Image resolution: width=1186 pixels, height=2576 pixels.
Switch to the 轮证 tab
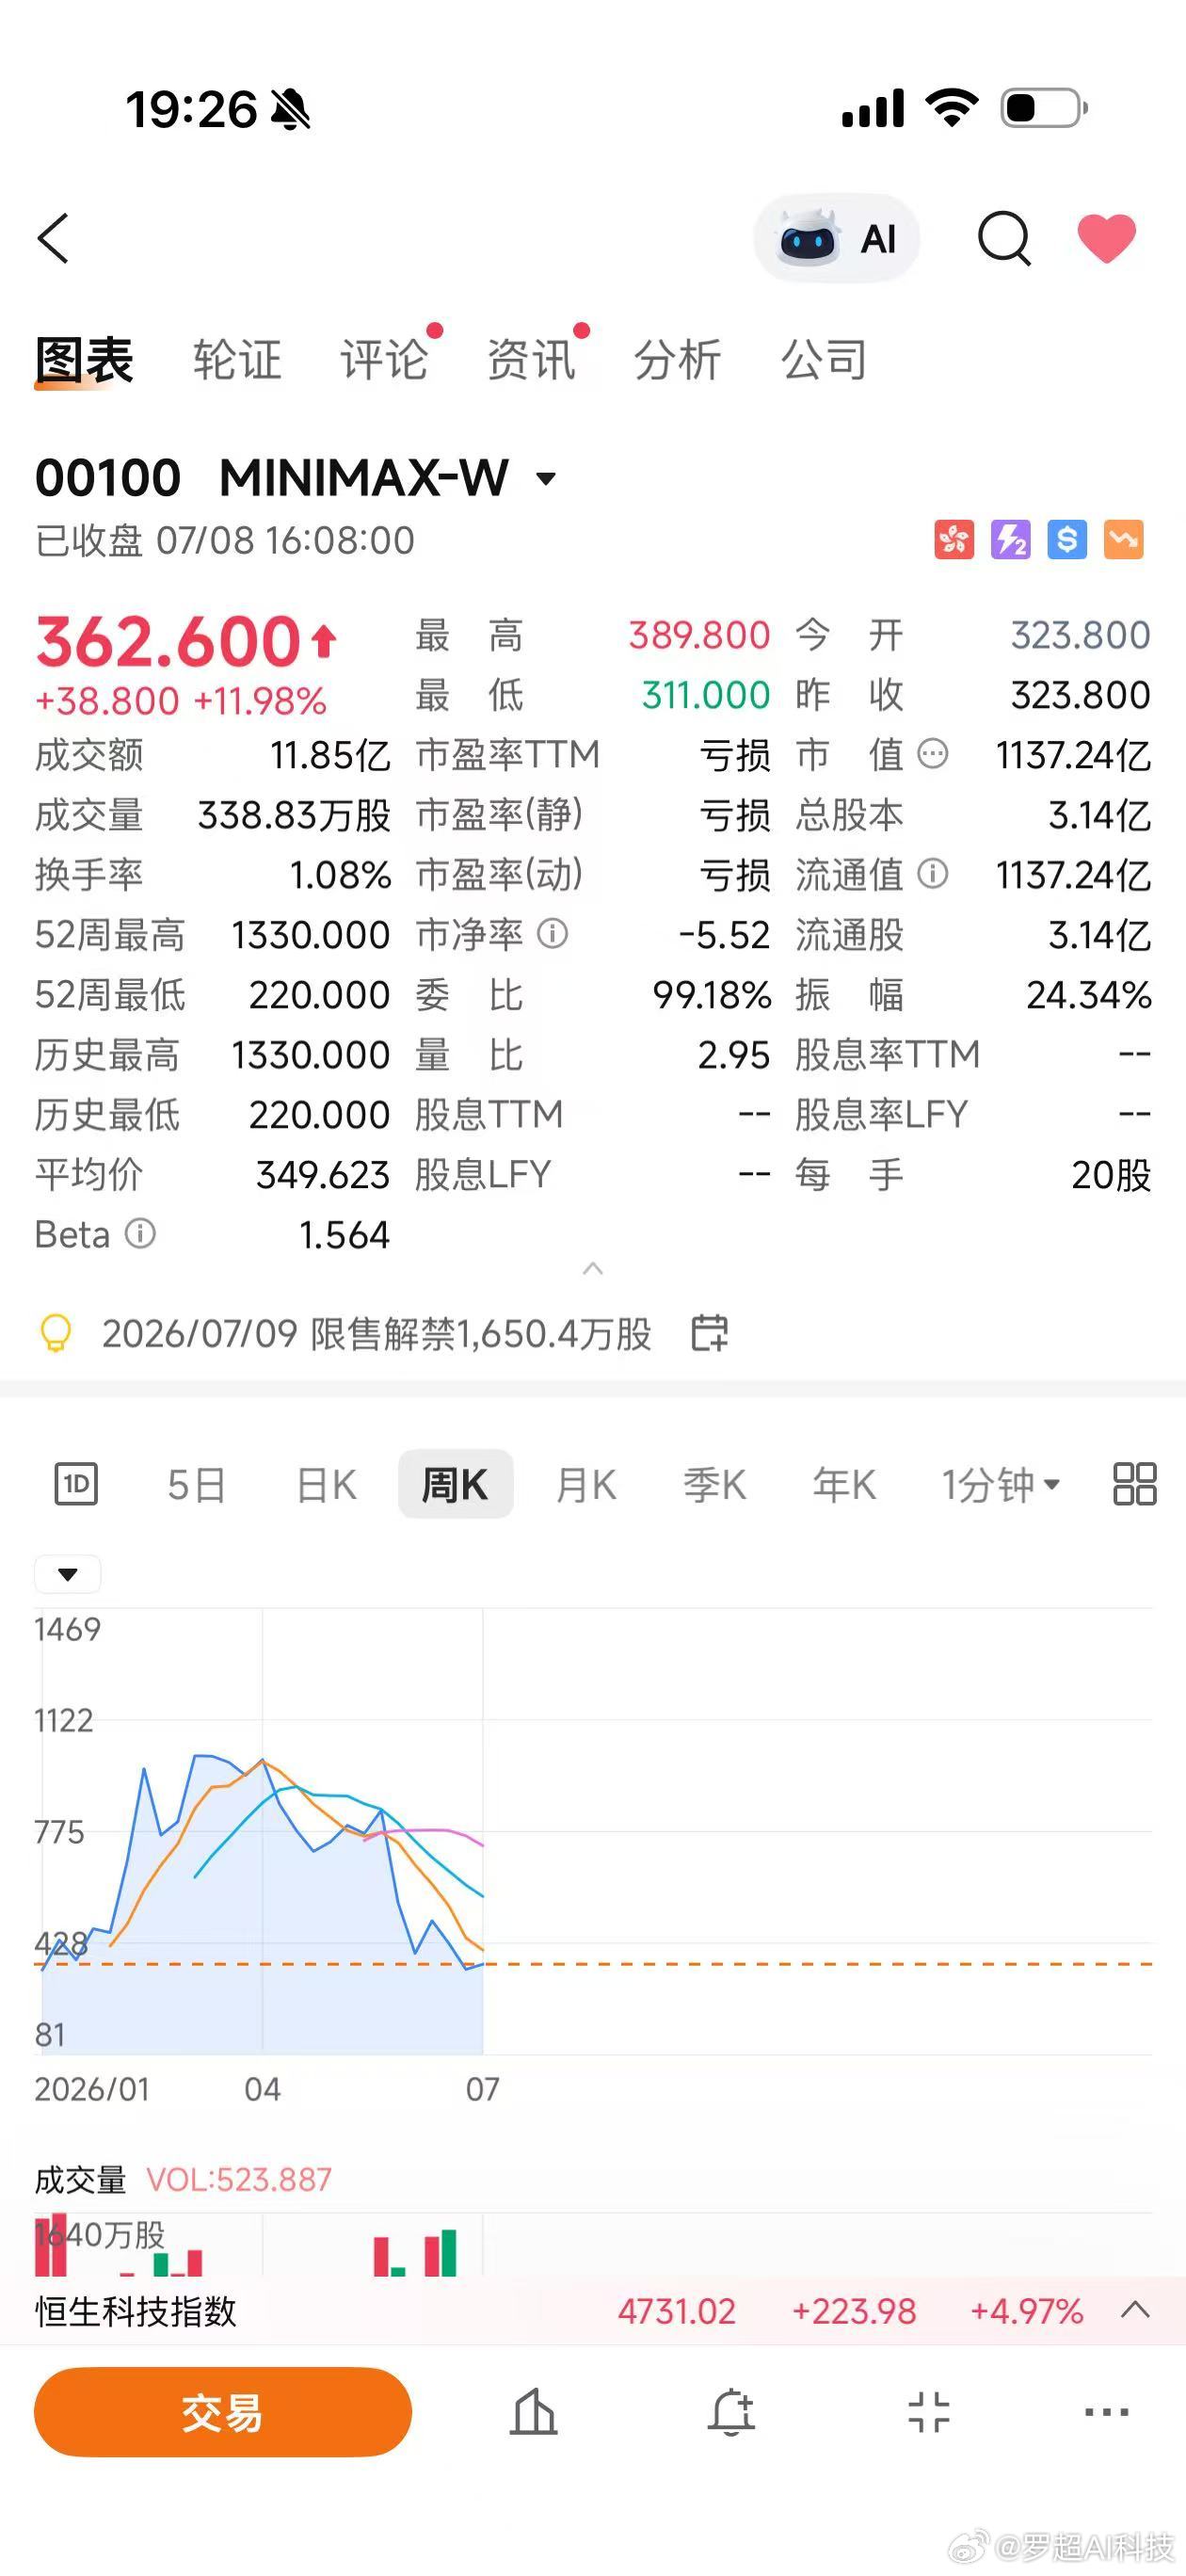(237, 360)
